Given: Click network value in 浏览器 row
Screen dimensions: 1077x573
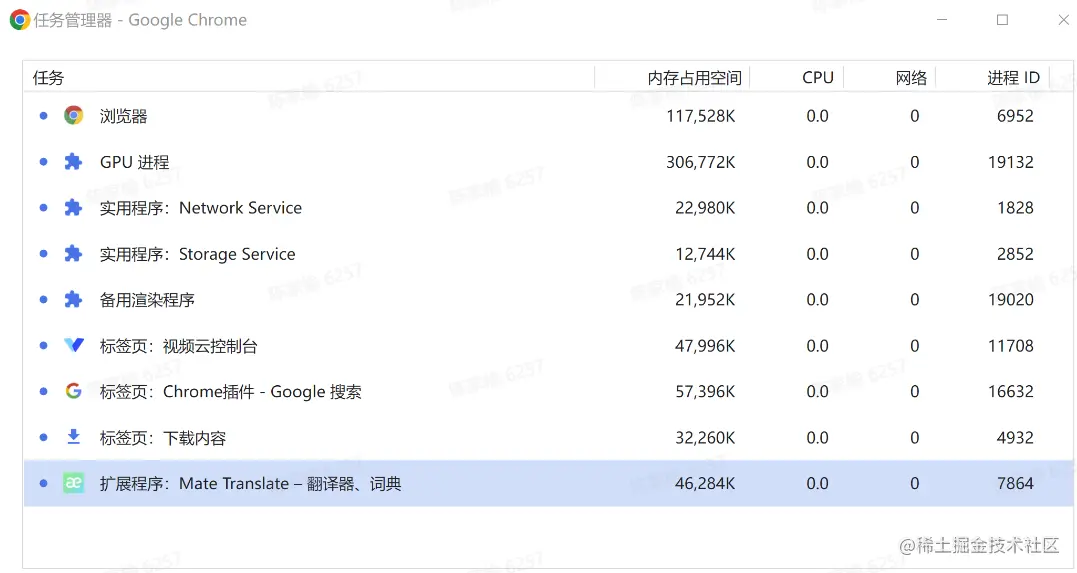Looking at the screenshot, I should coord(915,116).
